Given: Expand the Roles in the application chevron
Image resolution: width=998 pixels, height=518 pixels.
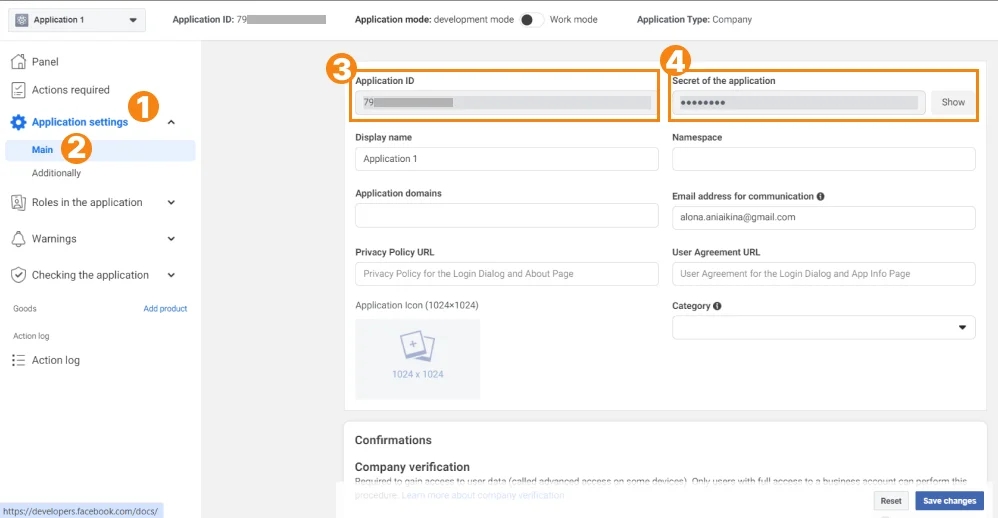Looking at the screenshot, I should tap(171, 202).
